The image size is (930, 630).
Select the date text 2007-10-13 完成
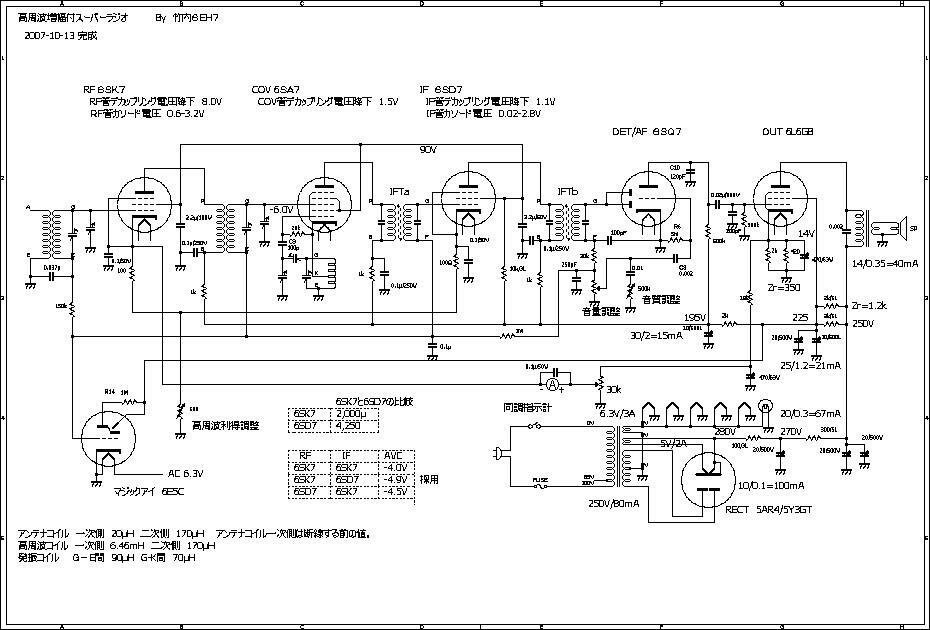coord(61,36)
